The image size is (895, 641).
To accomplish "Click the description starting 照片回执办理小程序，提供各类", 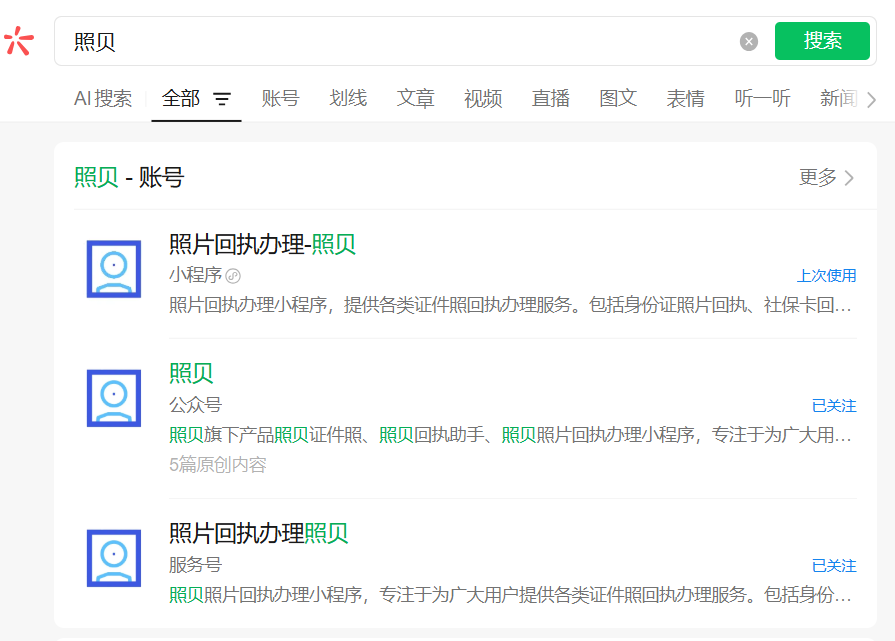I will coord(510,305).
